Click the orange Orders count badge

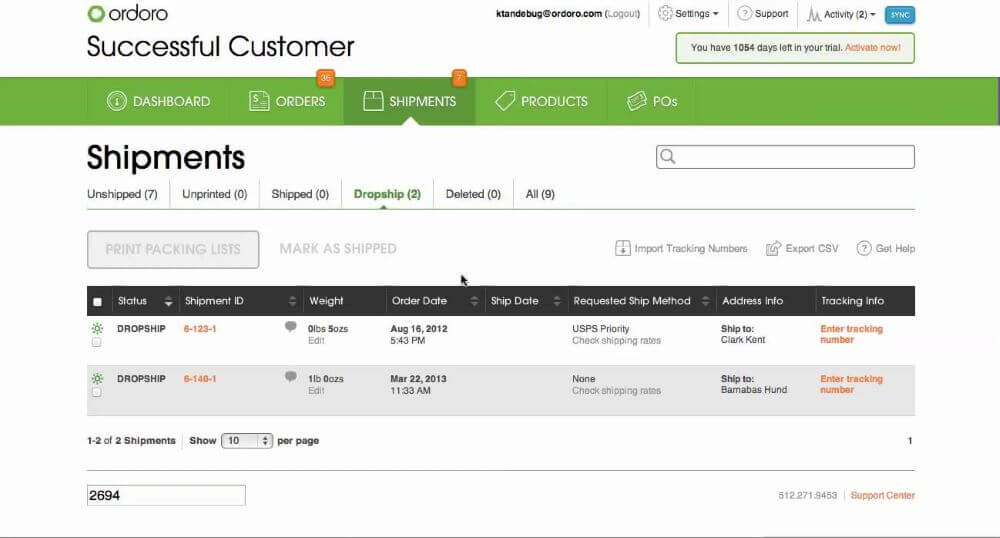tap(325, 78)
